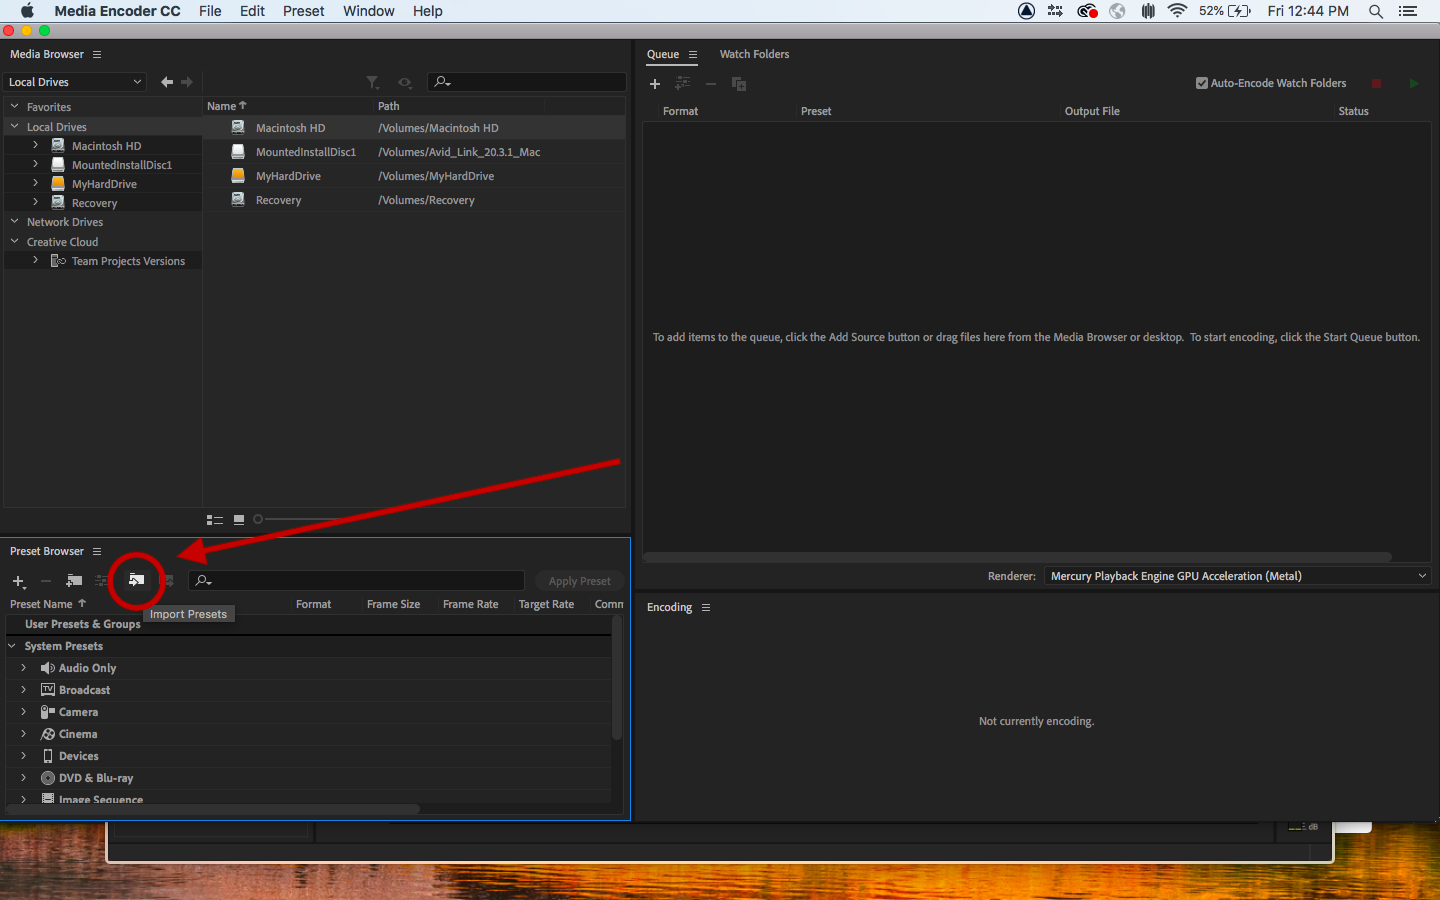Expand Broadcast presets group
Viewport: 1440px width, 900px height.
point(23,689)
